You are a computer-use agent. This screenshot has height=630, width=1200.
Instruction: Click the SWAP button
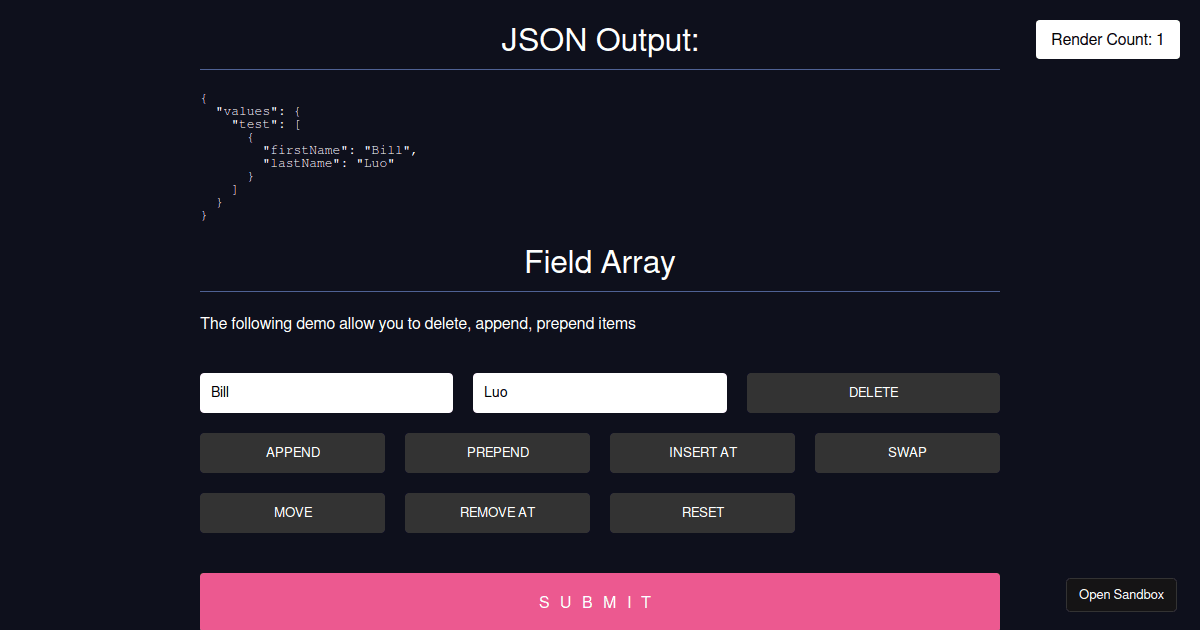pos(907,453)
